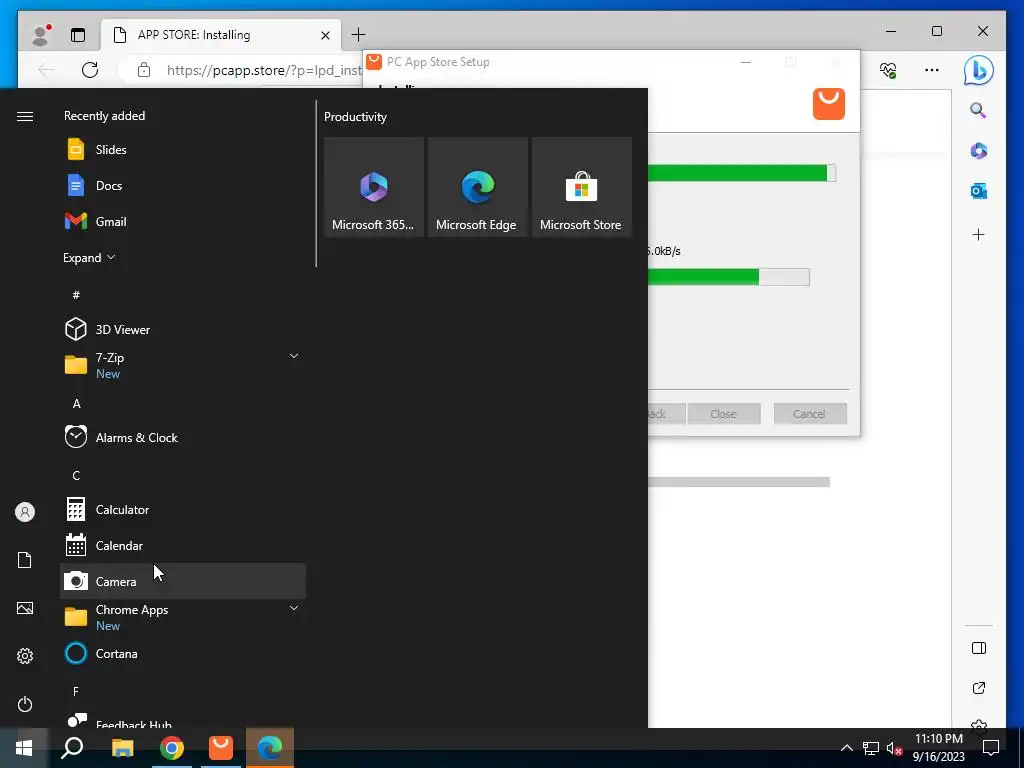Launch the Camera app
The height and width of the screenshot is (768, 1024).
pos(183,581)
